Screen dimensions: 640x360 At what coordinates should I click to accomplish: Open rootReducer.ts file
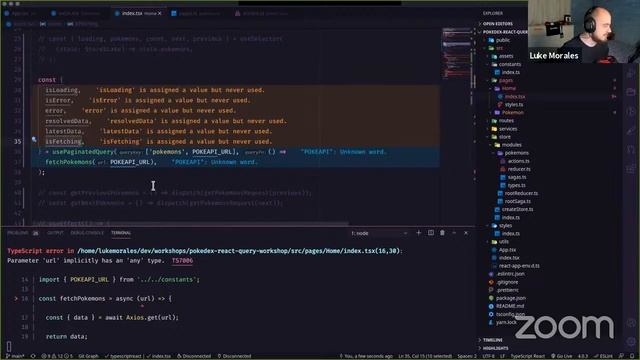coord(521,193)
